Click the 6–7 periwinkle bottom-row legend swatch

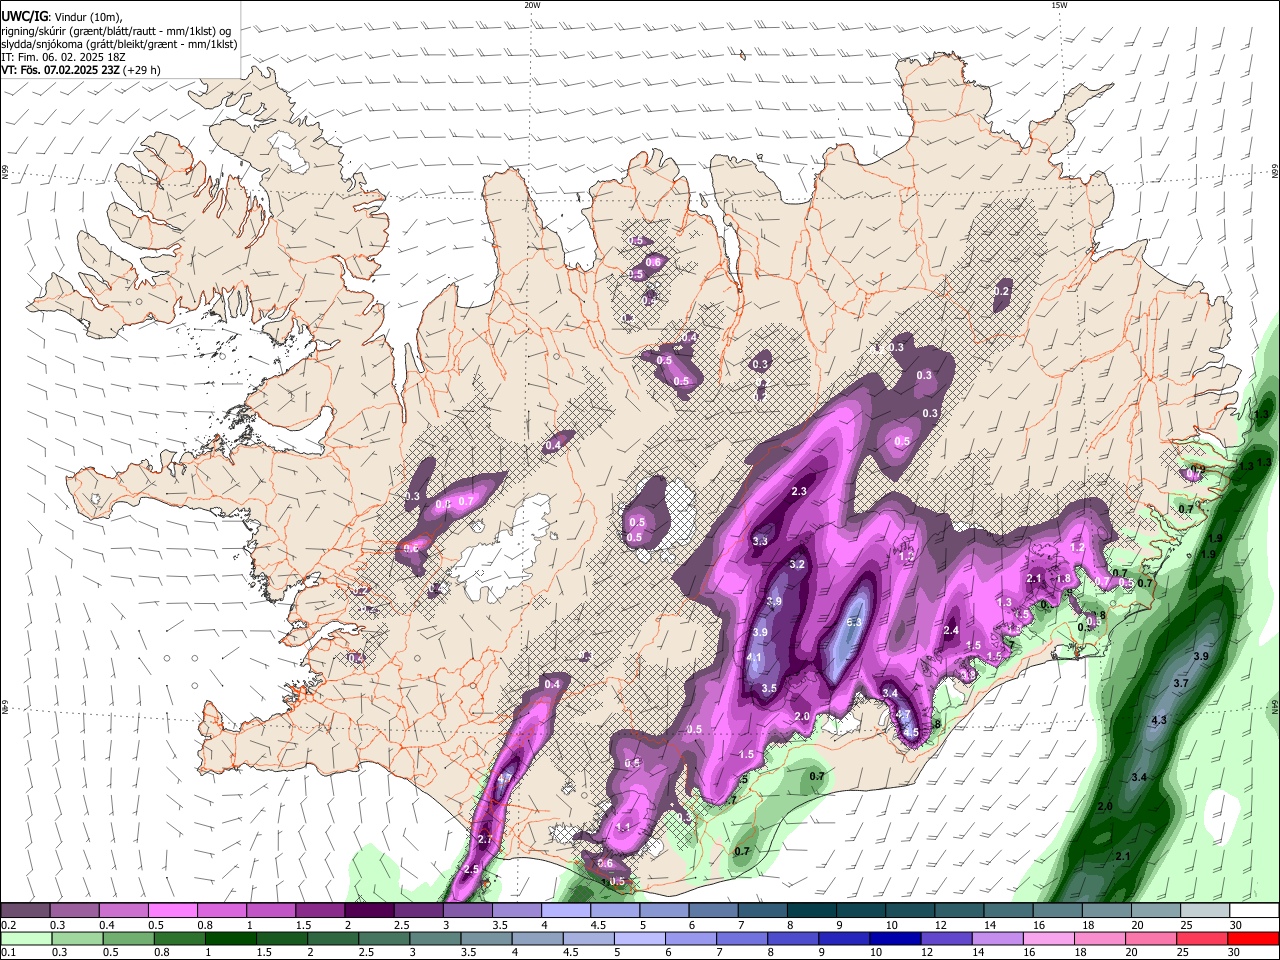tap(690, 939)
